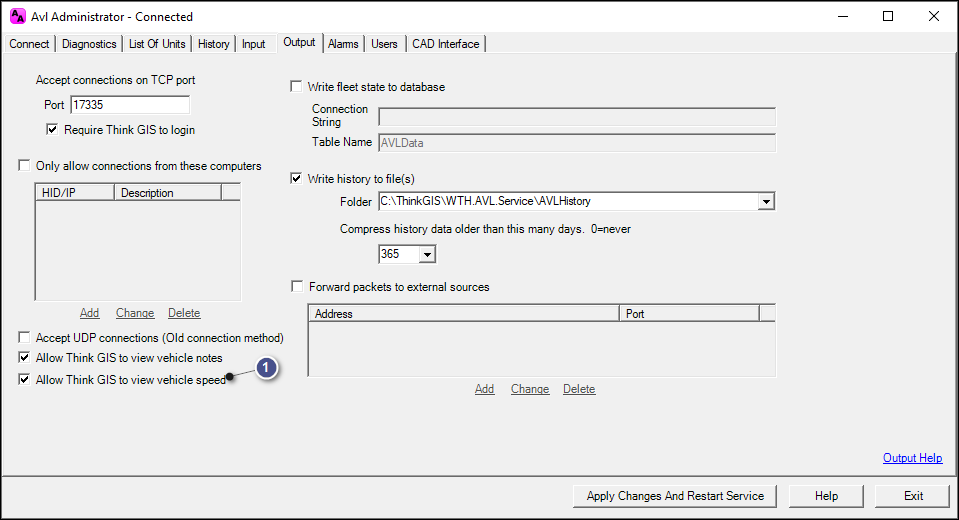Open the List Of Units tab
This screenshot has height=520, width=959.
click(x=157, y=44)
